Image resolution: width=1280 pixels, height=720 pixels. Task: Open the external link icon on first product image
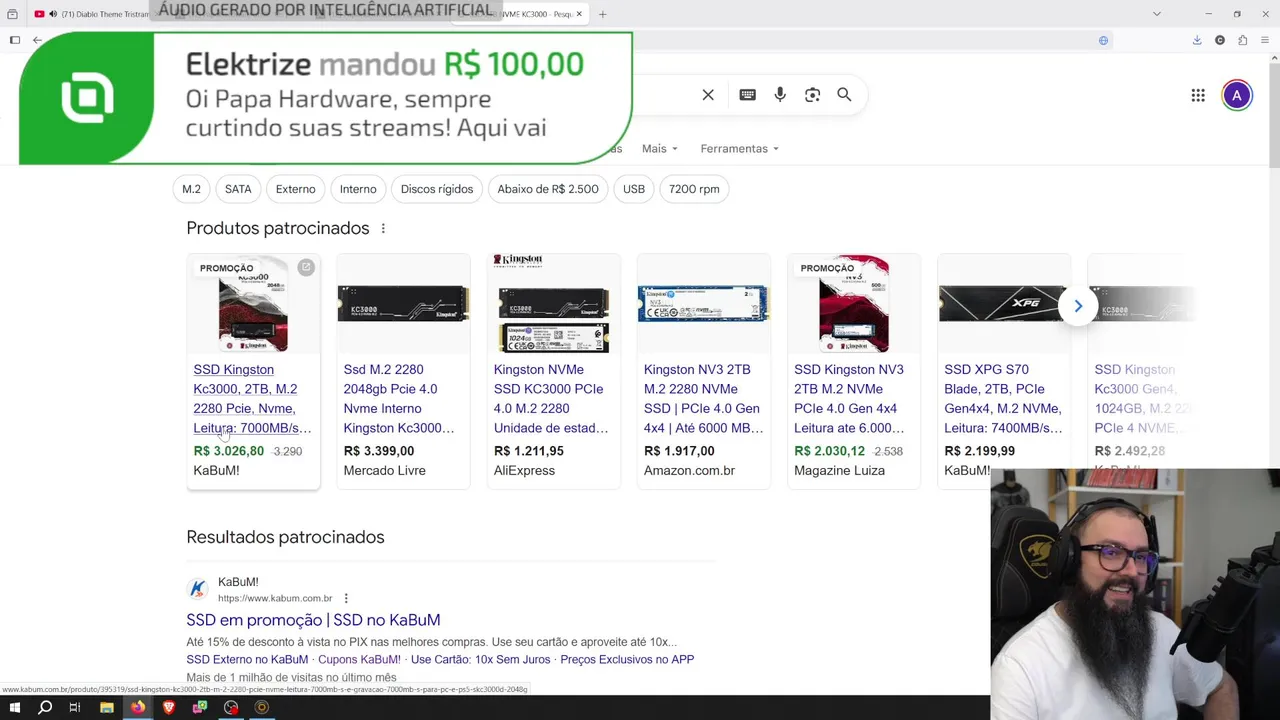click(306, 267)
